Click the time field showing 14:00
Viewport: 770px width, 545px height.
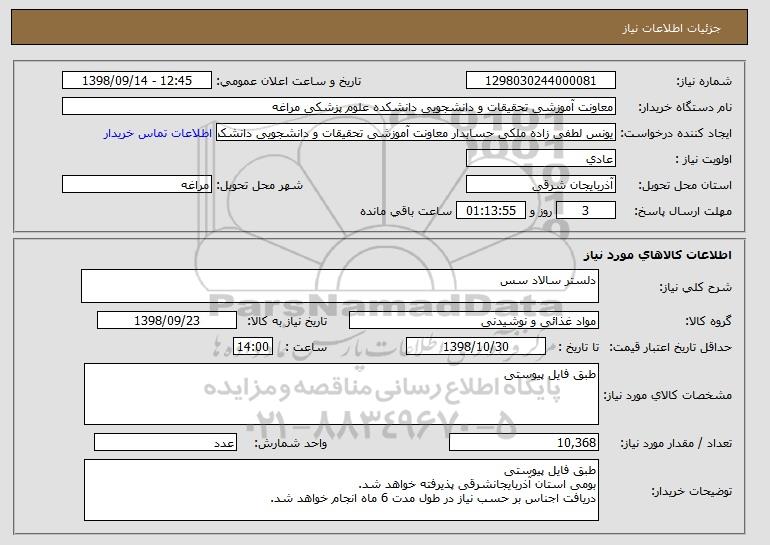[253, 347]
